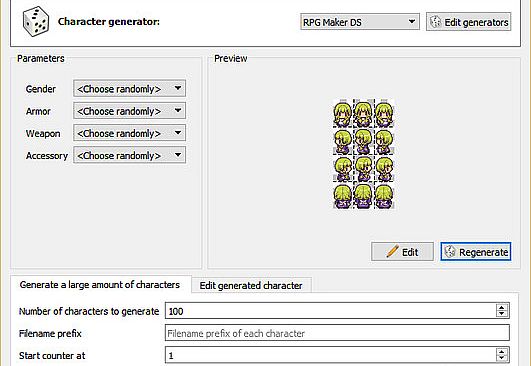Click the Parameters group label
The height and width of the screenshot is (366, 531).
coord(41,59)
